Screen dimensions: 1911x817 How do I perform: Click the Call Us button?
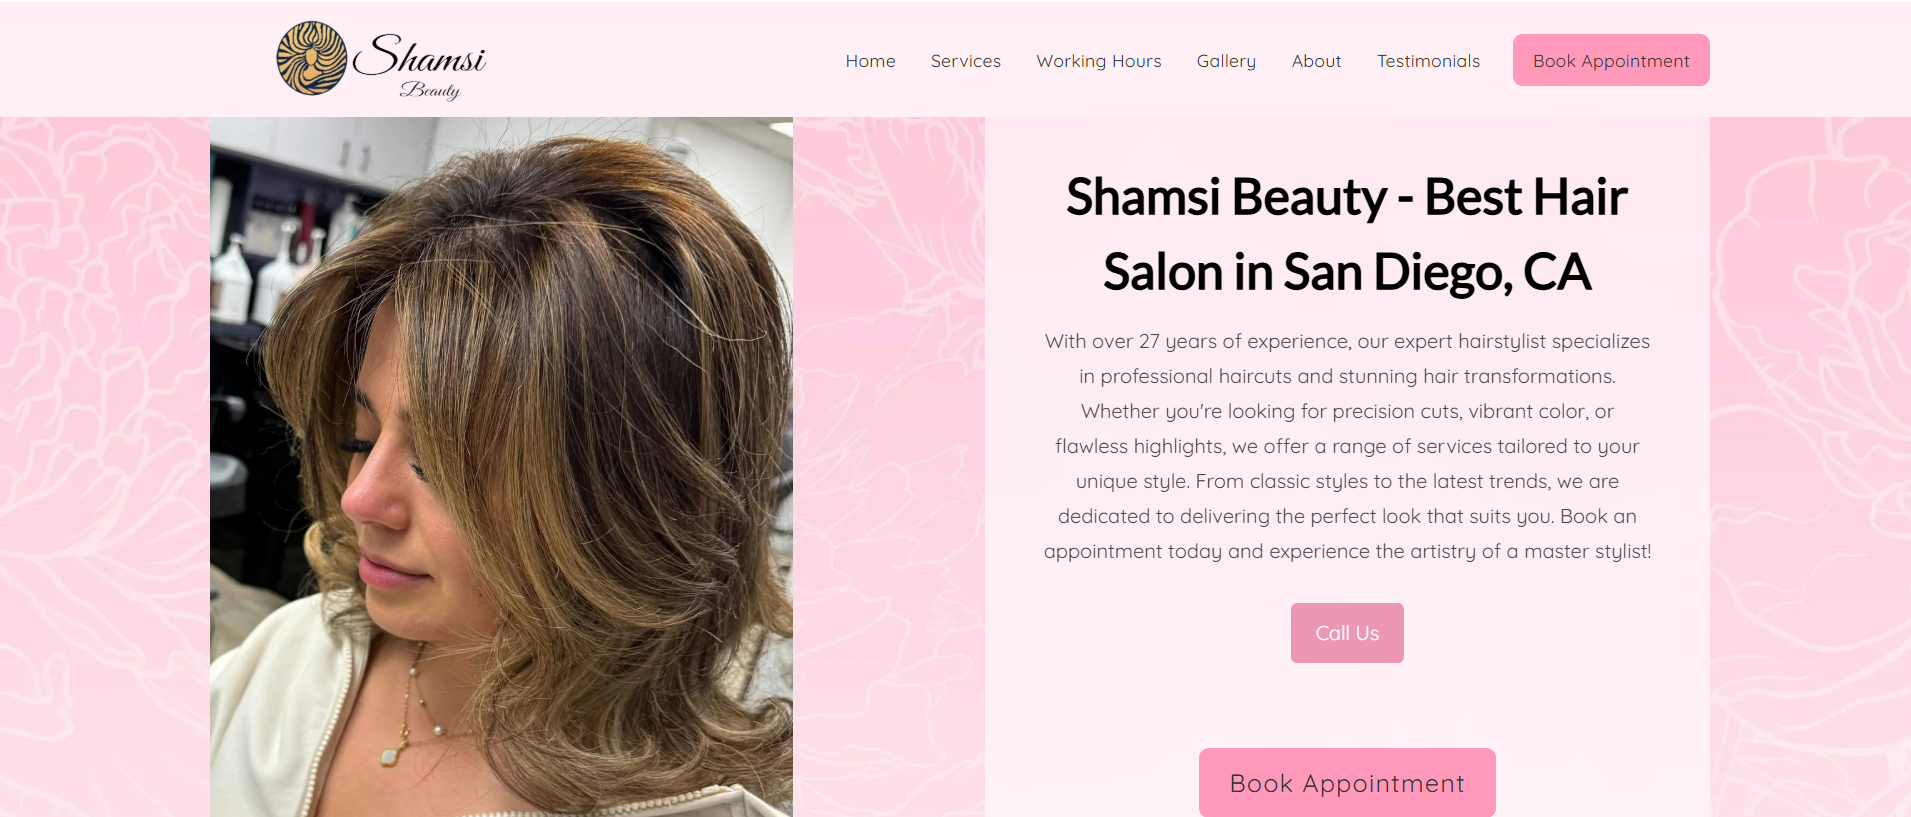click(x=1347, y=633)
